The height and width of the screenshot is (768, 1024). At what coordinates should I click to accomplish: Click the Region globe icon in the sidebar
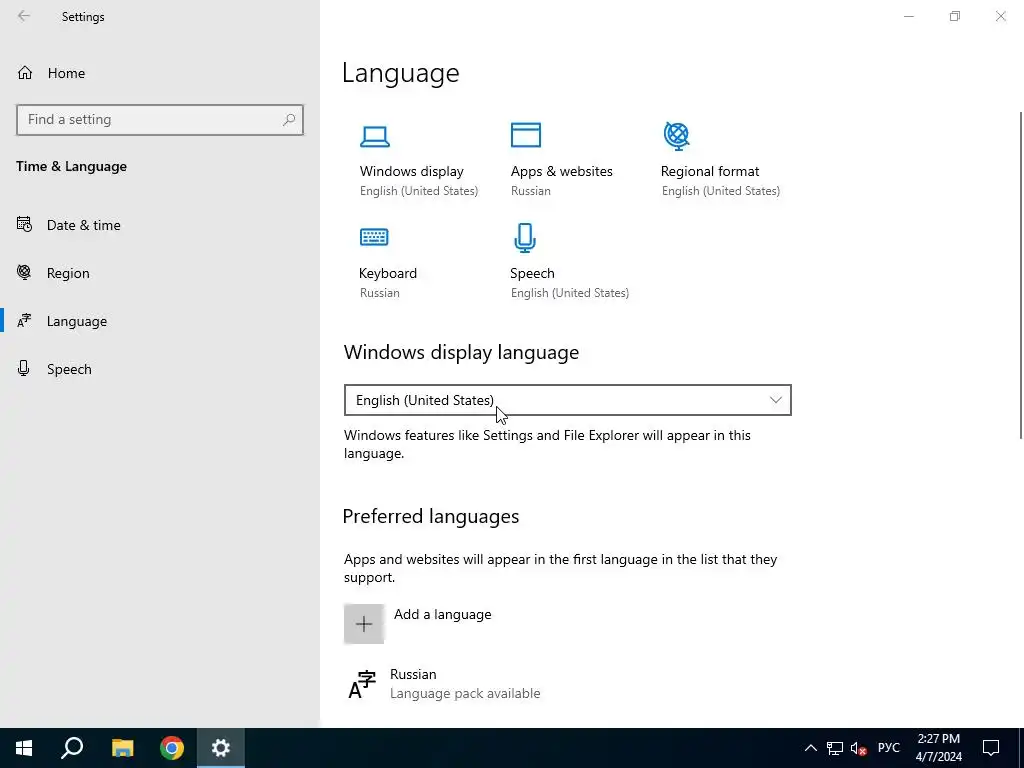coord(24,272)
